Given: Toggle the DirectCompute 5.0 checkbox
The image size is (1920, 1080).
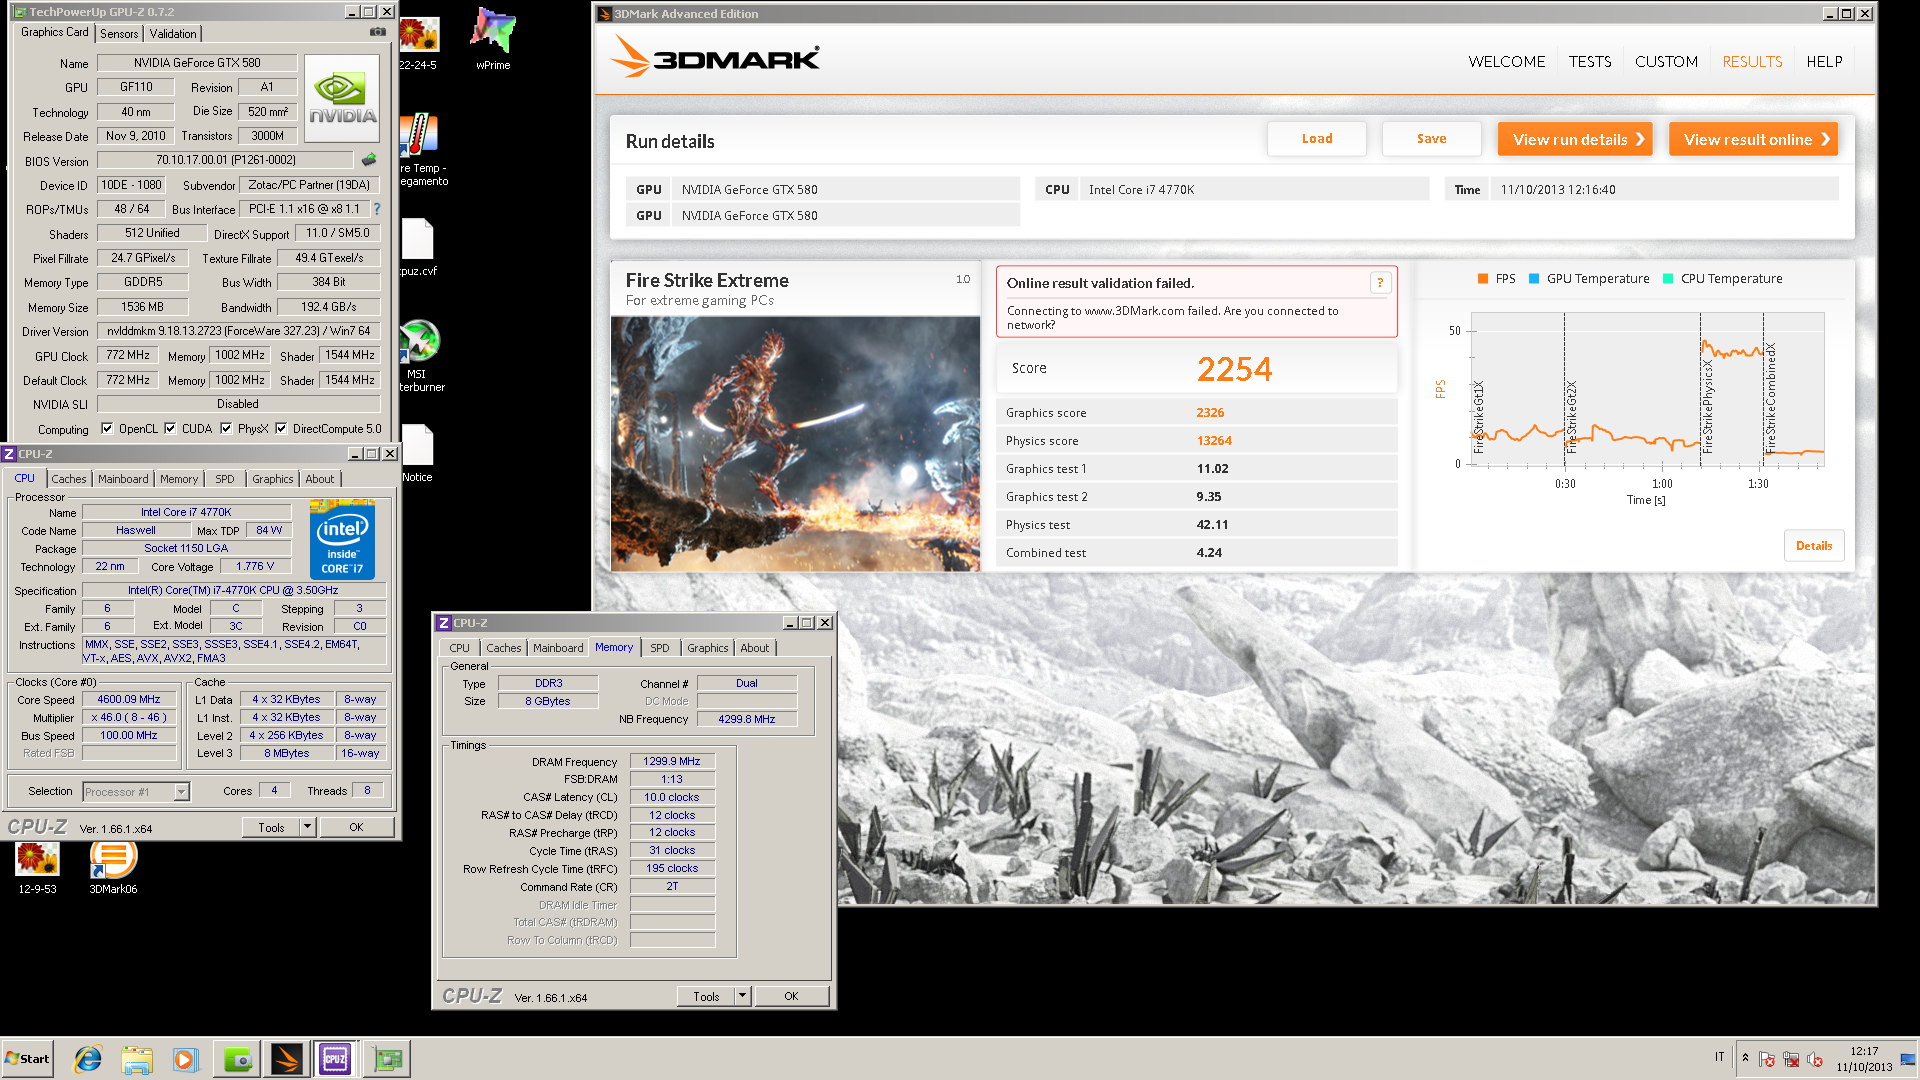Looking at the screenshot, I should 281,429.
